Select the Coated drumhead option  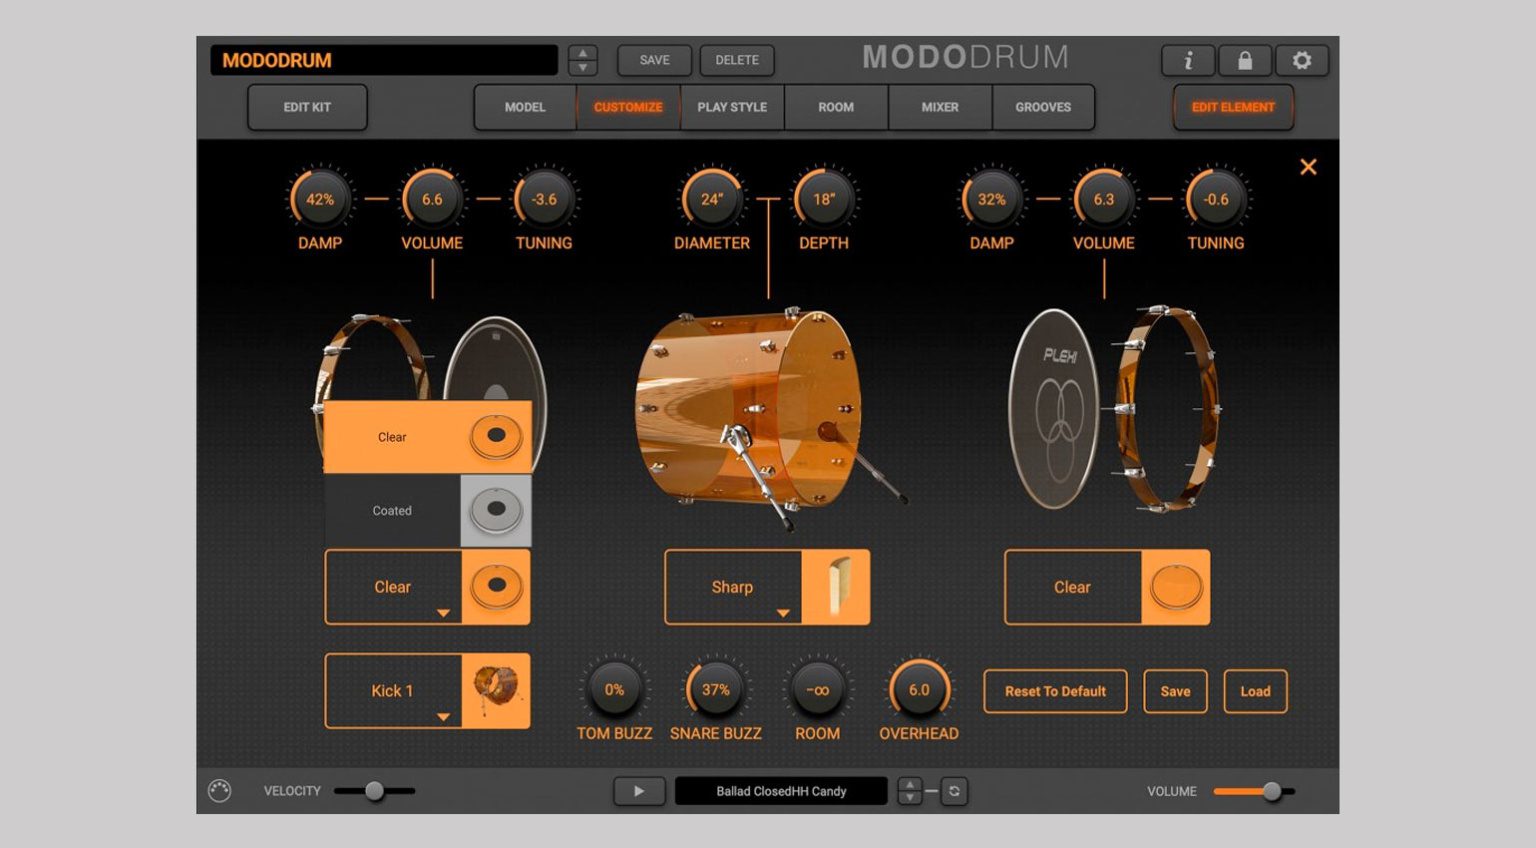click(392, 510)
